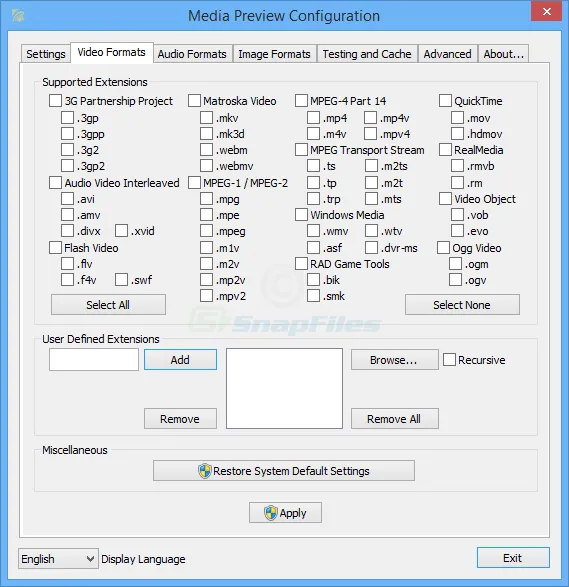Check the .mp4 extension box

313,118
